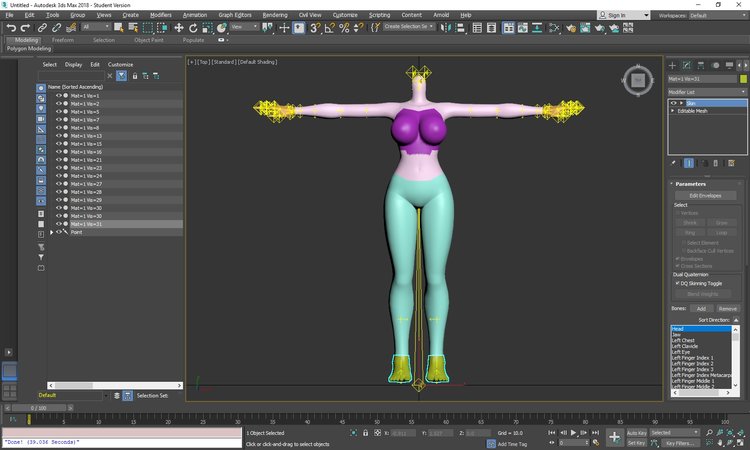Activate the Select and Move tool
Viewport: 750px width, 450px height.
point(178,28)
